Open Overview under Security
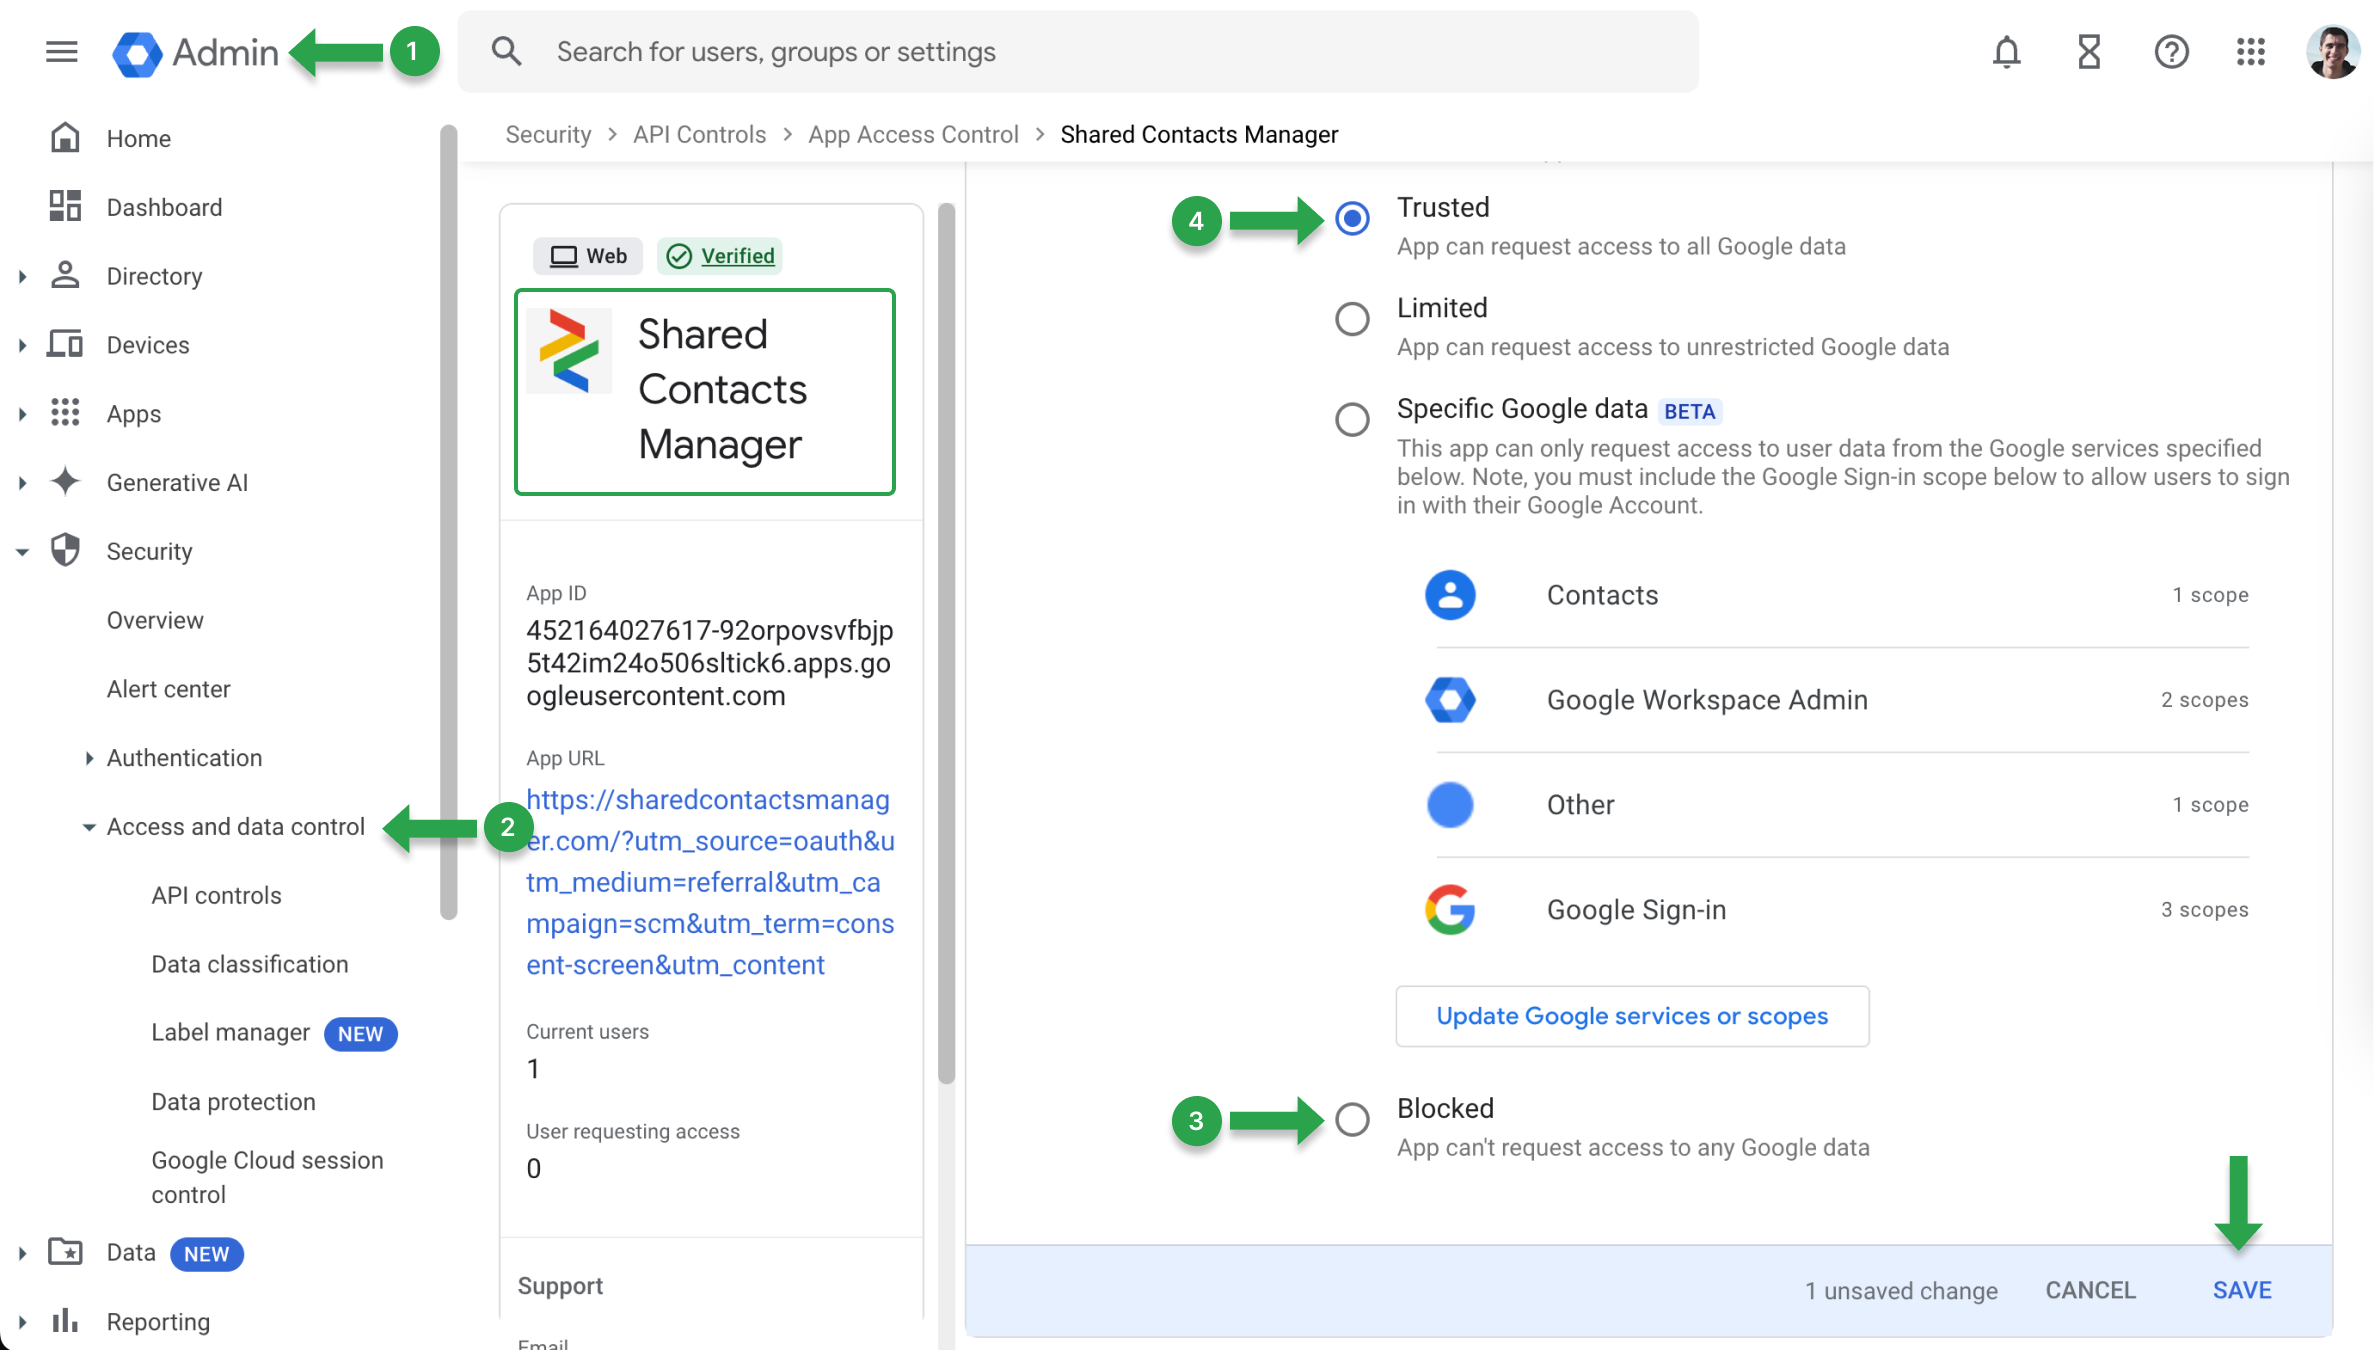This screenshot has width=2374, height=1350. (x=155, y=620)
